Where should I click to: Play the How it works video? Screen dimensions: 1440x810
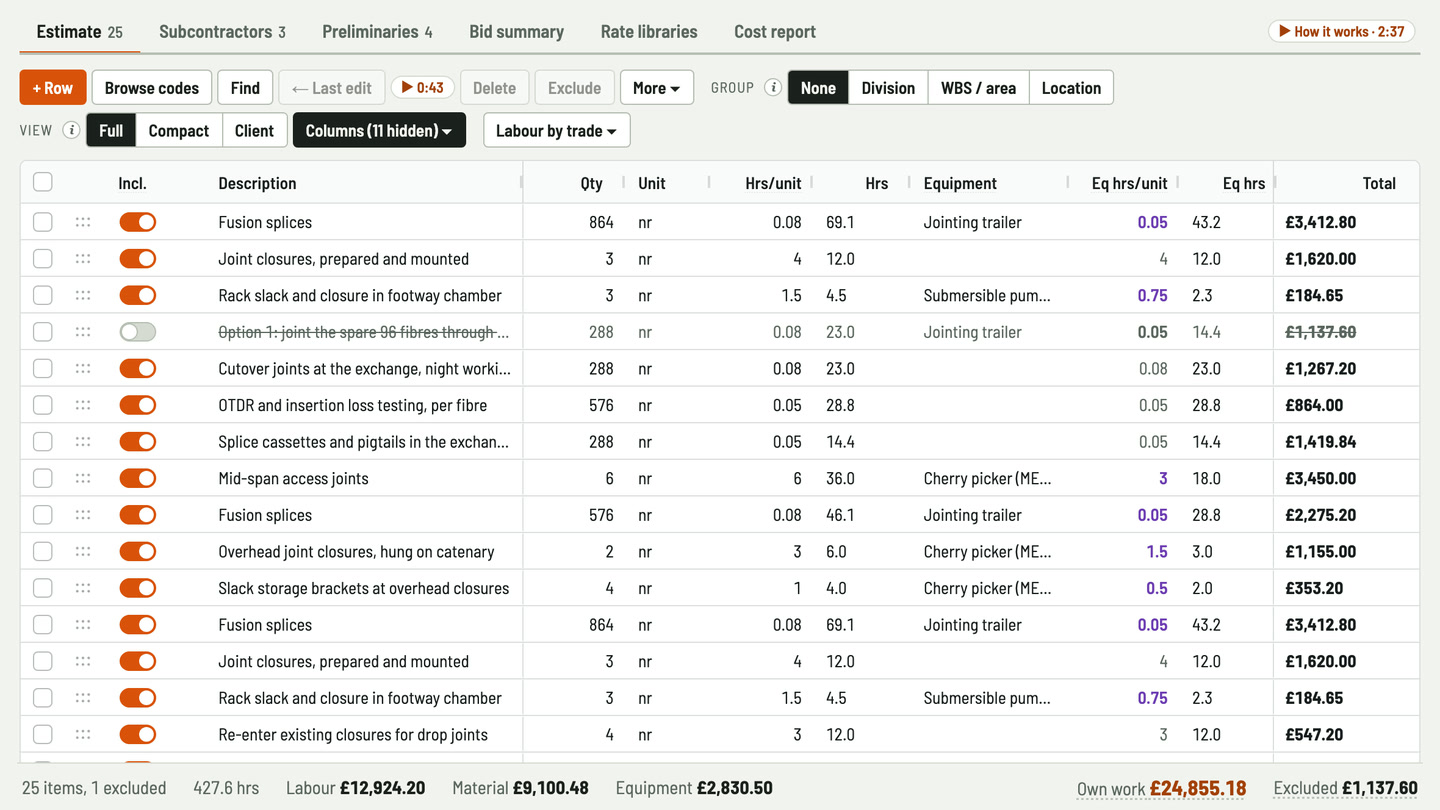(1342, 31)
